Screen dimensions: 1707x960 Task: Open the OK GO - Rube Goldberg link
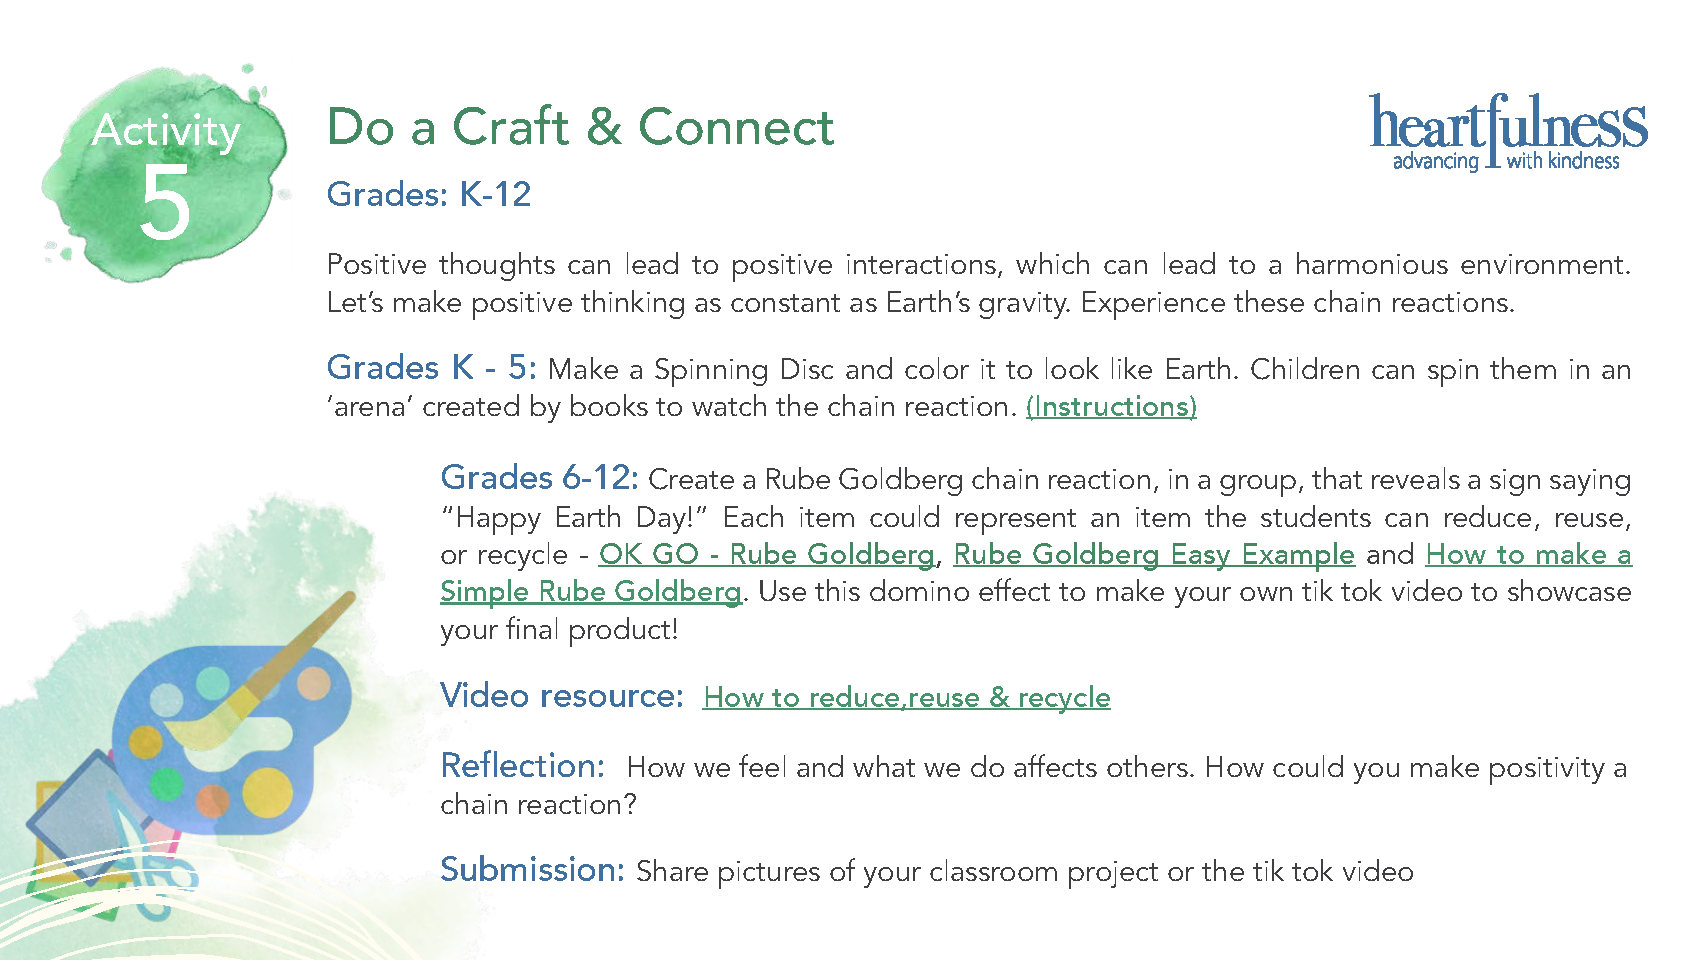pos(766,554)
